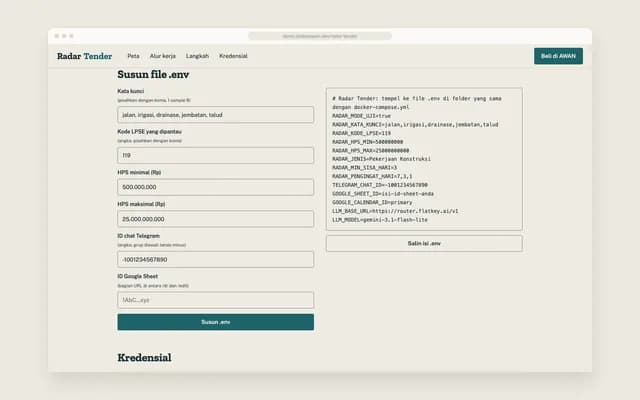Image resolution: width=640 pixels, height=400 pixels.
Task: Focus the ID Google Sheet field
Action: [x=216, y=300]
